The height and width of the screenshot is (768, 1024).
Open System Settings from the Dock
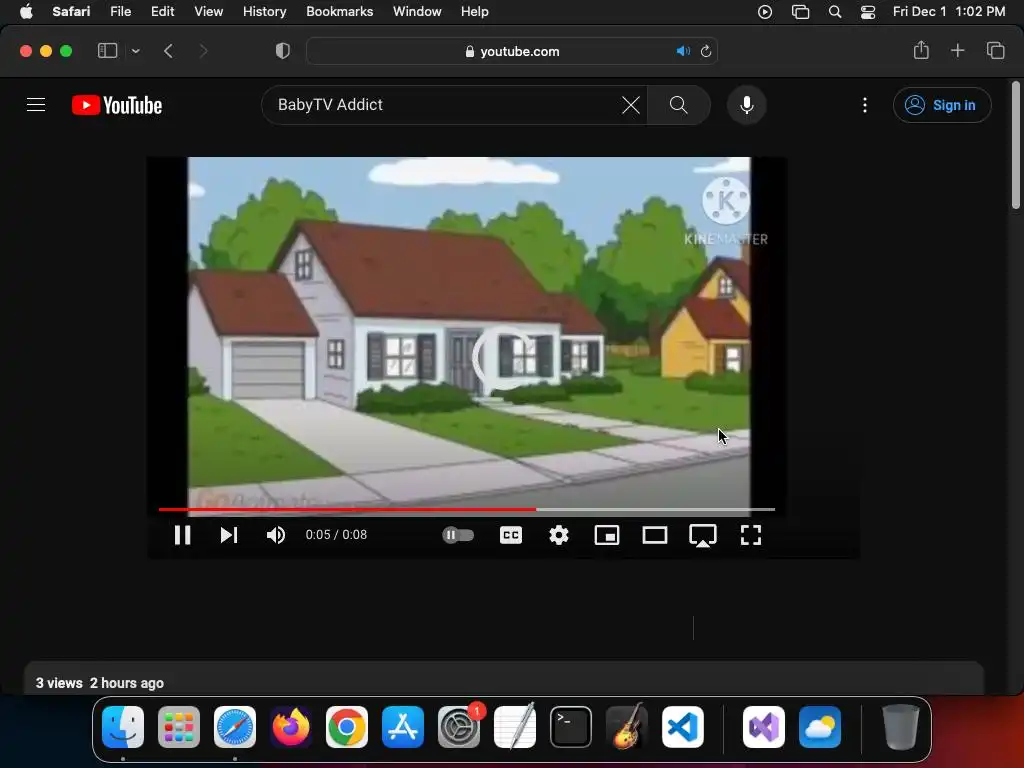point(459,727)
